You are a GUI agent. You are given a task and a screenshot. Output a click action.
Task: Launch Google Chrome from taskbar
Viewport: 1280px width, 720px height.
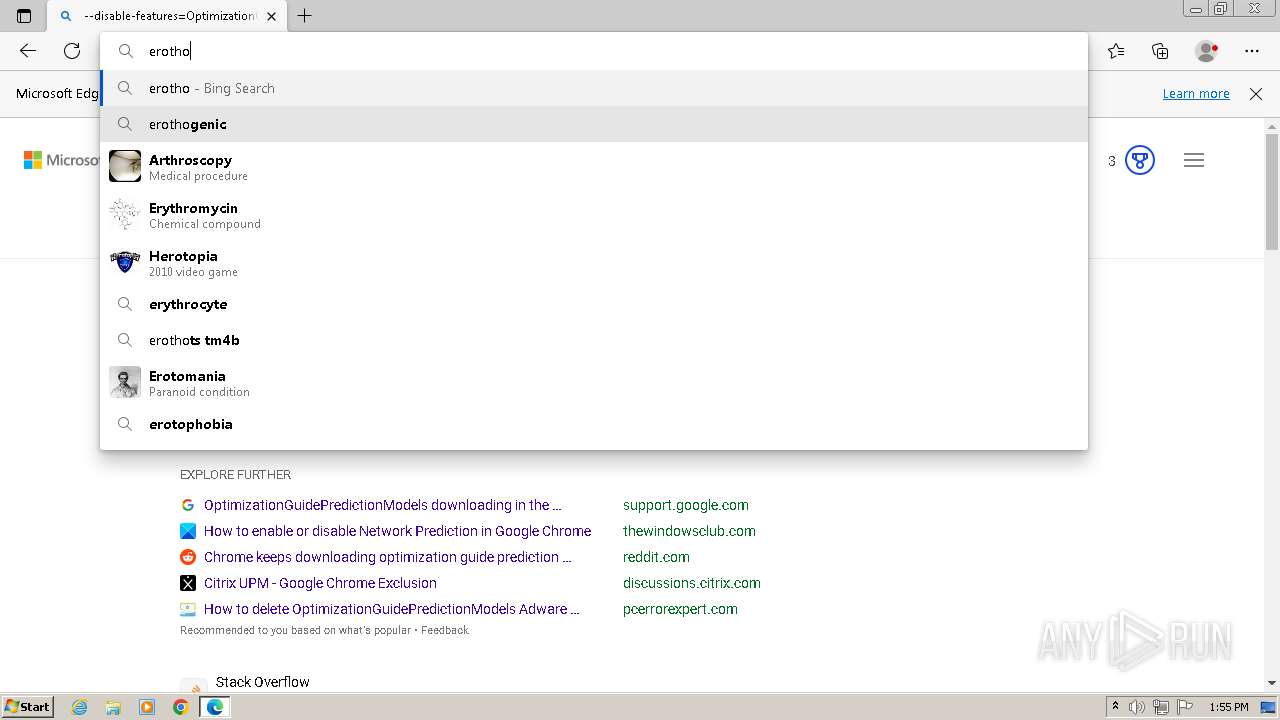(x=181, y=707)
